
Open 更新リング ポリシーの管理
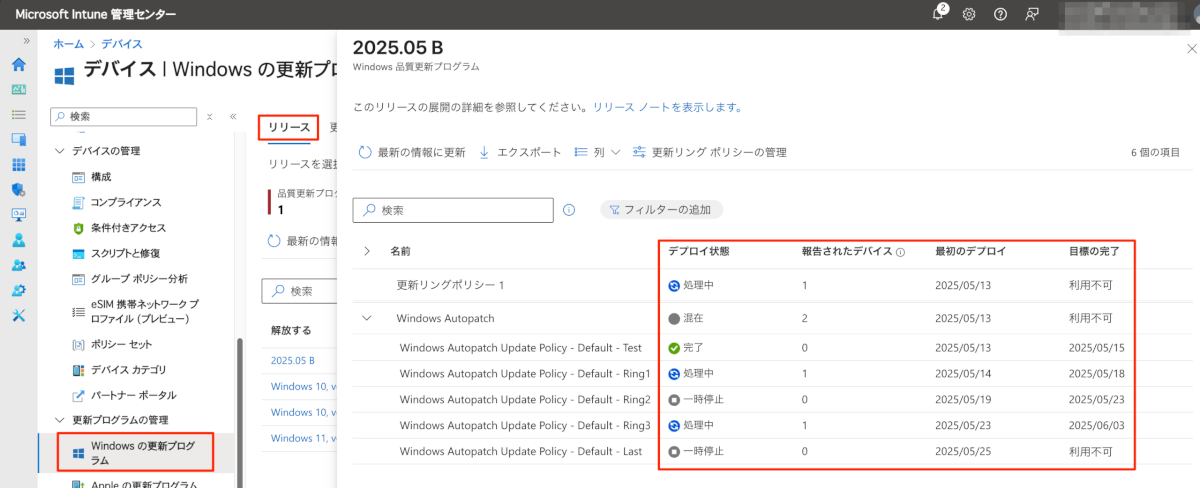click(x=710, y=152)
